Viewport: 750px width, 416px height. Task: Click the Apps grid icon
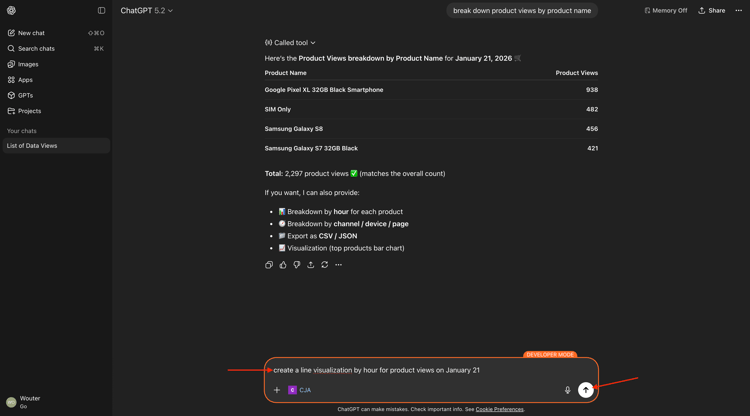click(x=11, y=80)
